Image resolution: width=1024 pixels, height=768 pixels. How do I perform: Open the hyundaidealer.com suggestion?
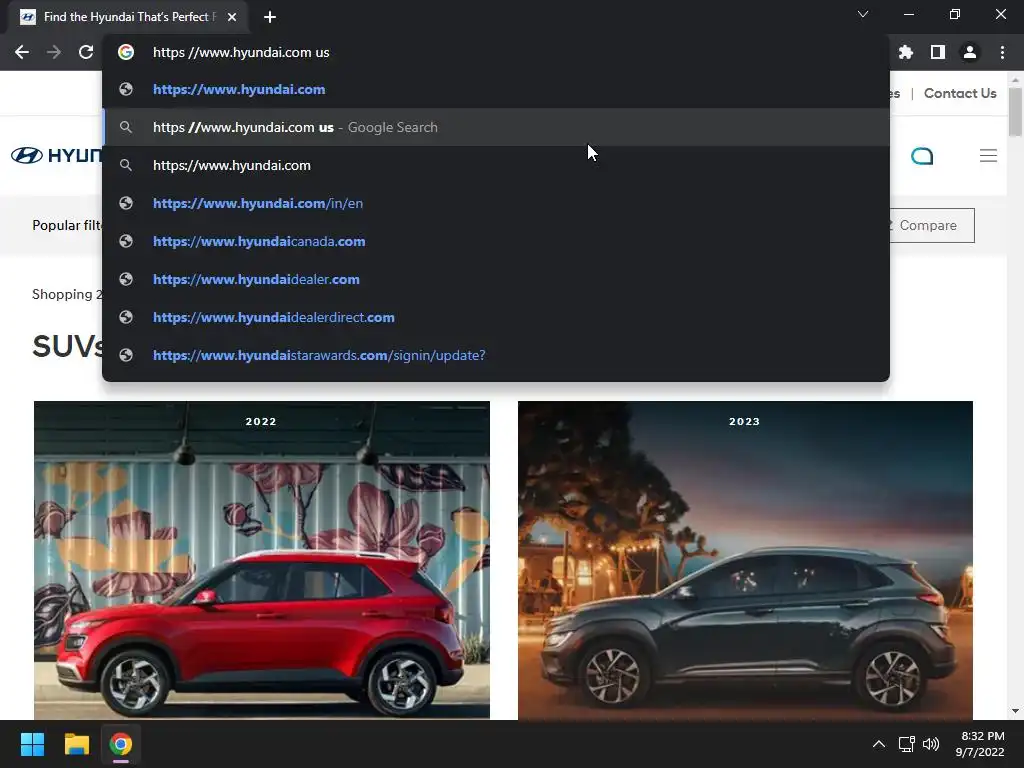[x=496, y=279]
